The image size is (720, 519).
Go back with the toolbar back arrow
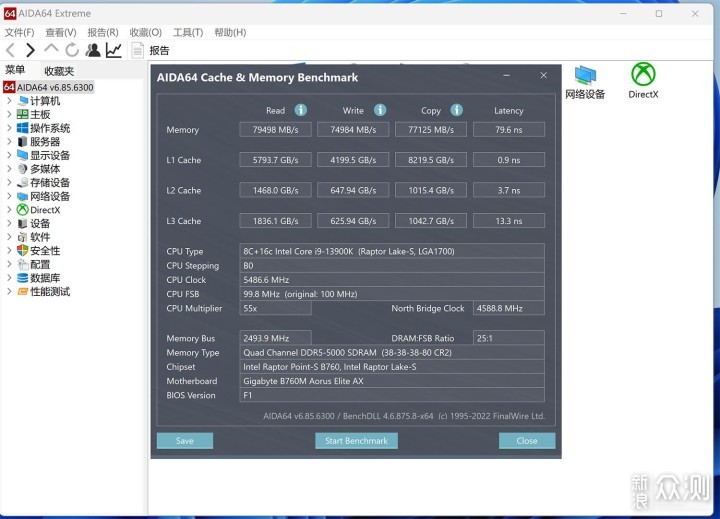point(10,50)
